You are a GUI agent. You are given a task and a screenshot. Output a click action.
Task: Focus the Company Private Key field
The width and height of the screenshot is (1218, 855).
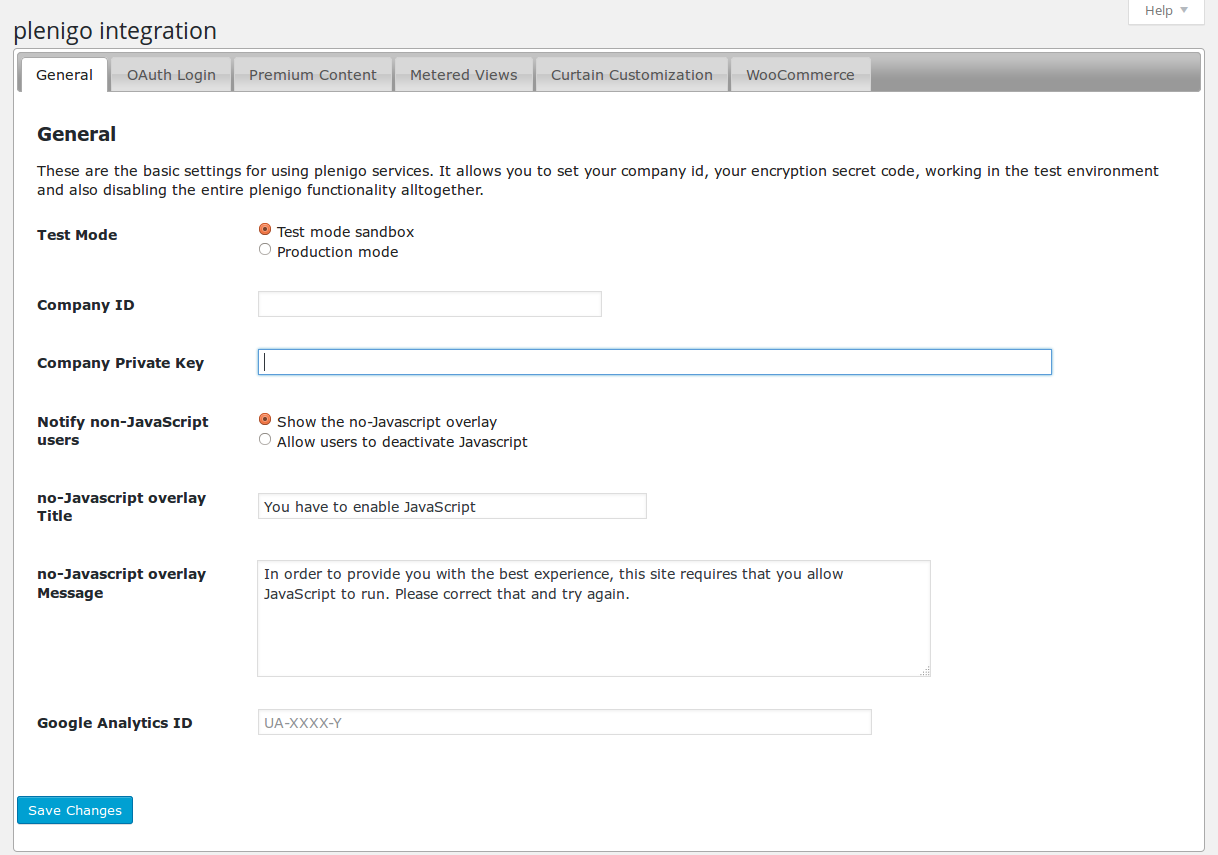click(655, 362)
